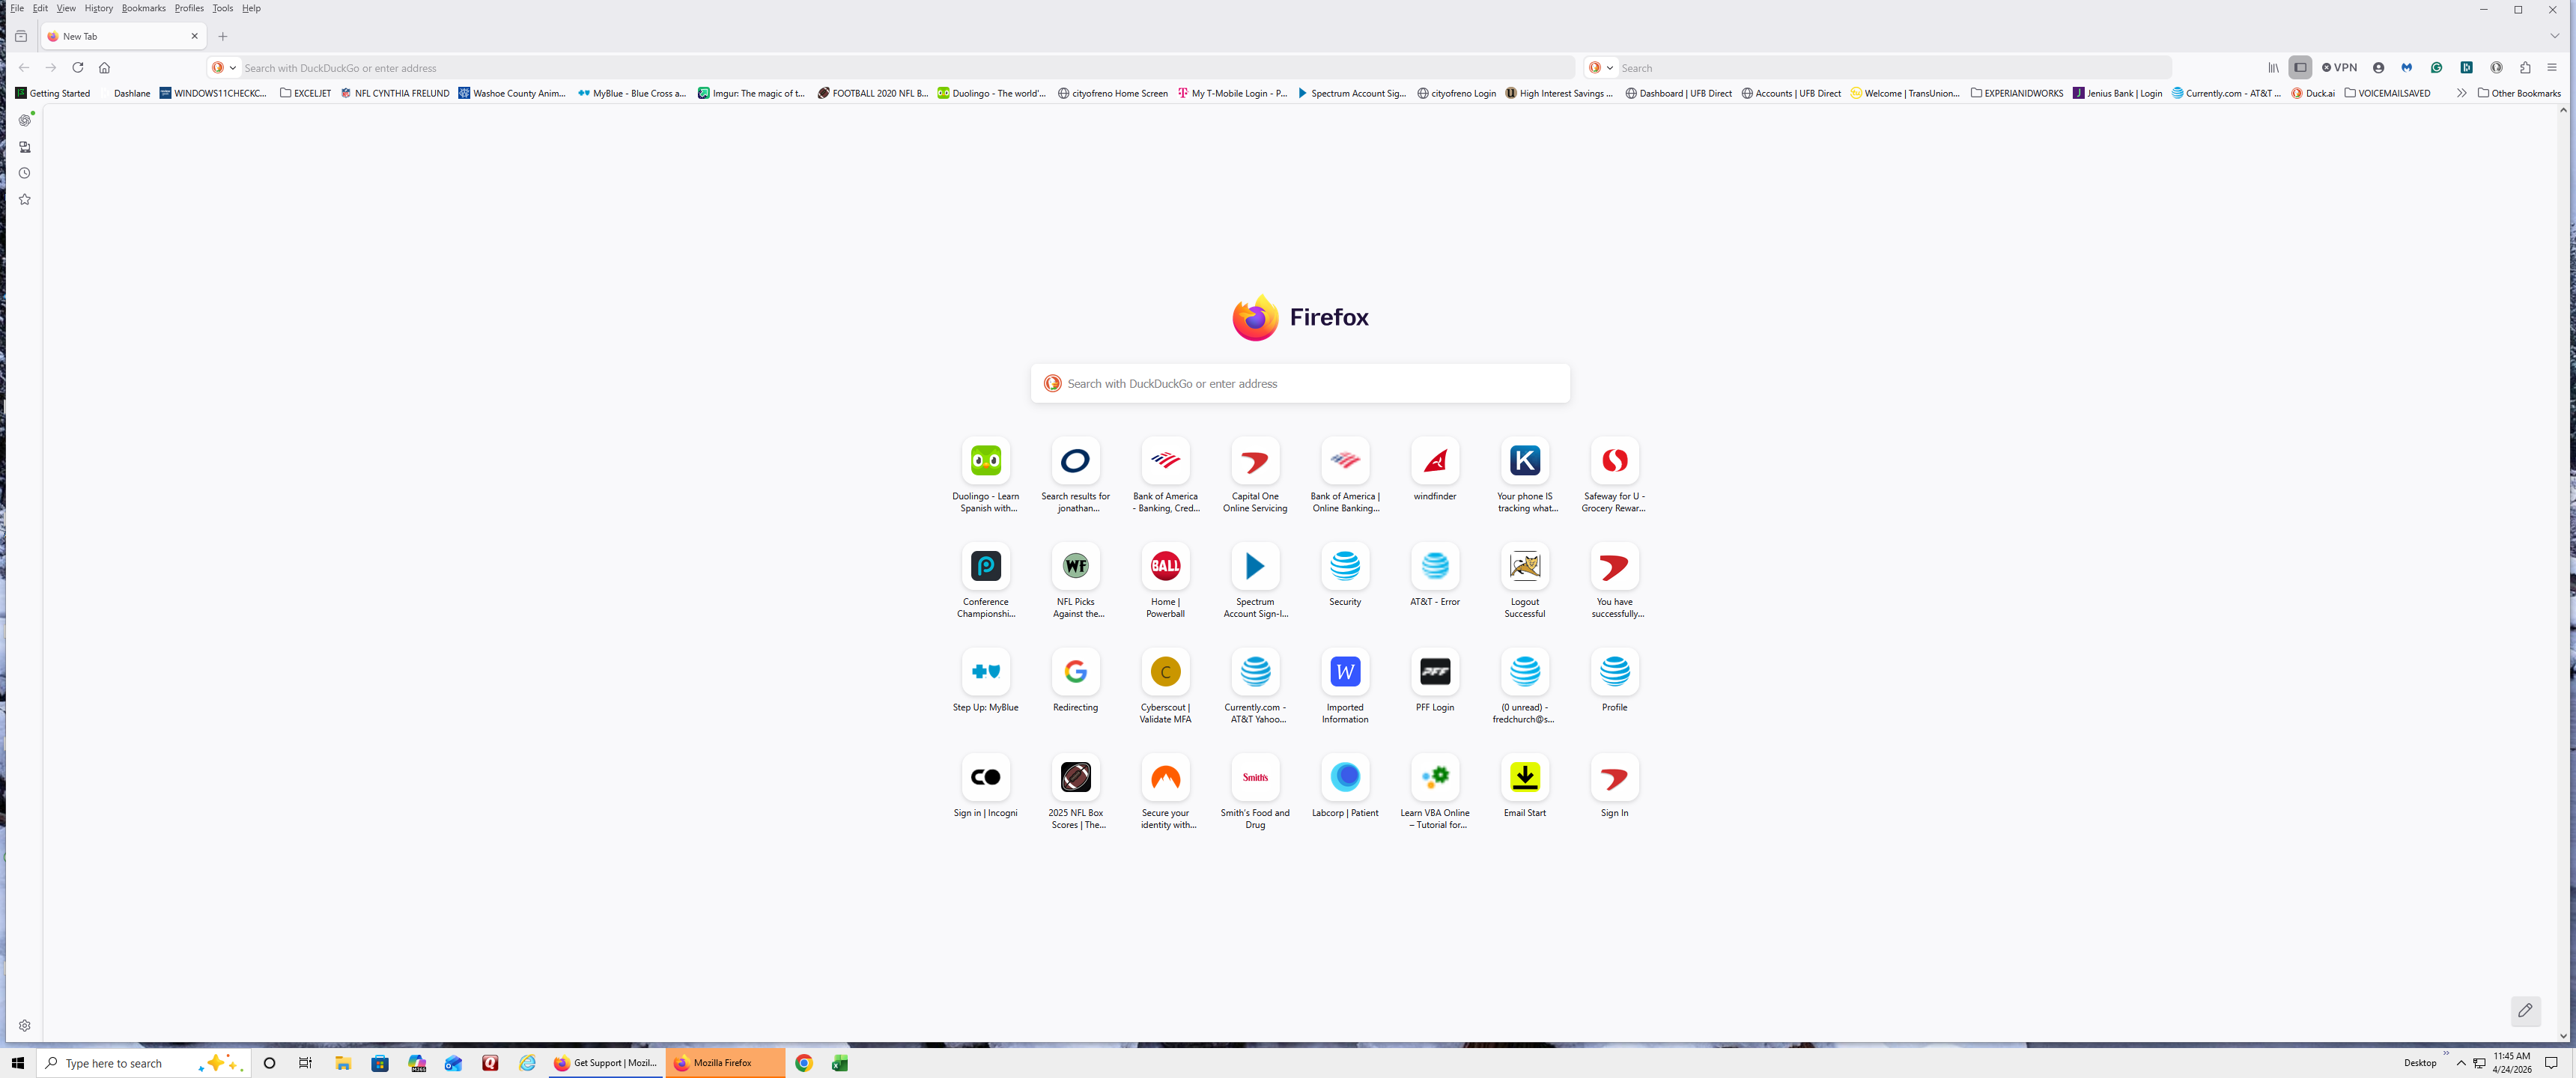This screenshot has width=2576, height=1078.
Task: Click the Grammarly extension icon
Action: click(x=2437, y=68)
